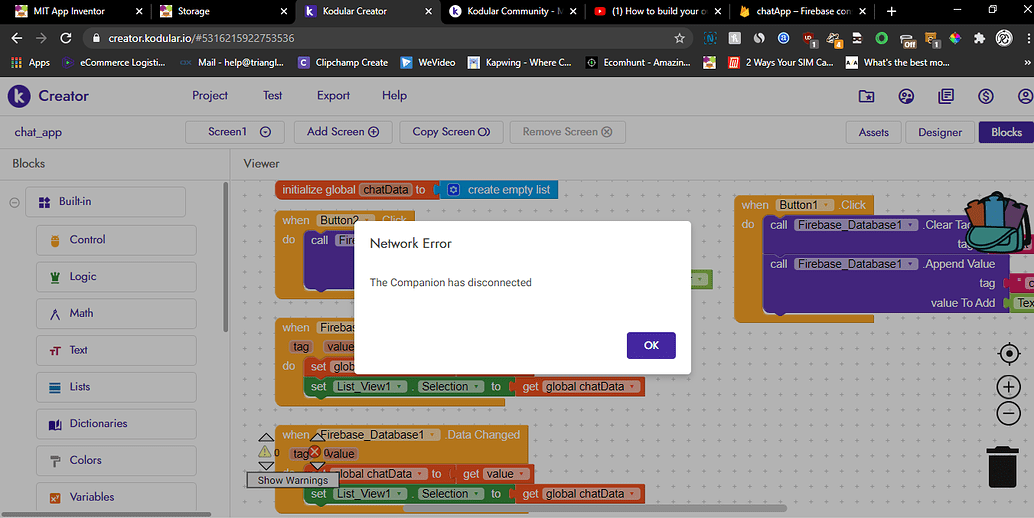Click the red error X indicator
The width and height of the screenshot is (1034, 518).
click(315, 452)
